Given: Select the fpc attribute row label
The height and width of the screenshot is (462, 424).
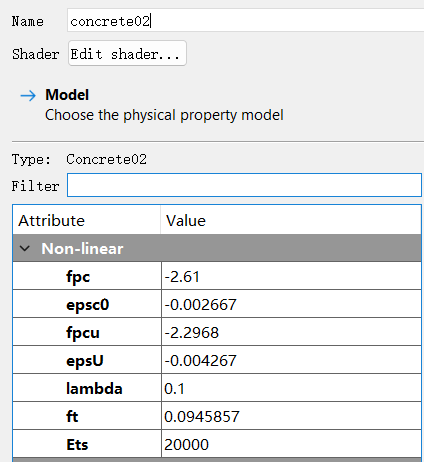Looking at the screenshot, I should pos(78,277).
